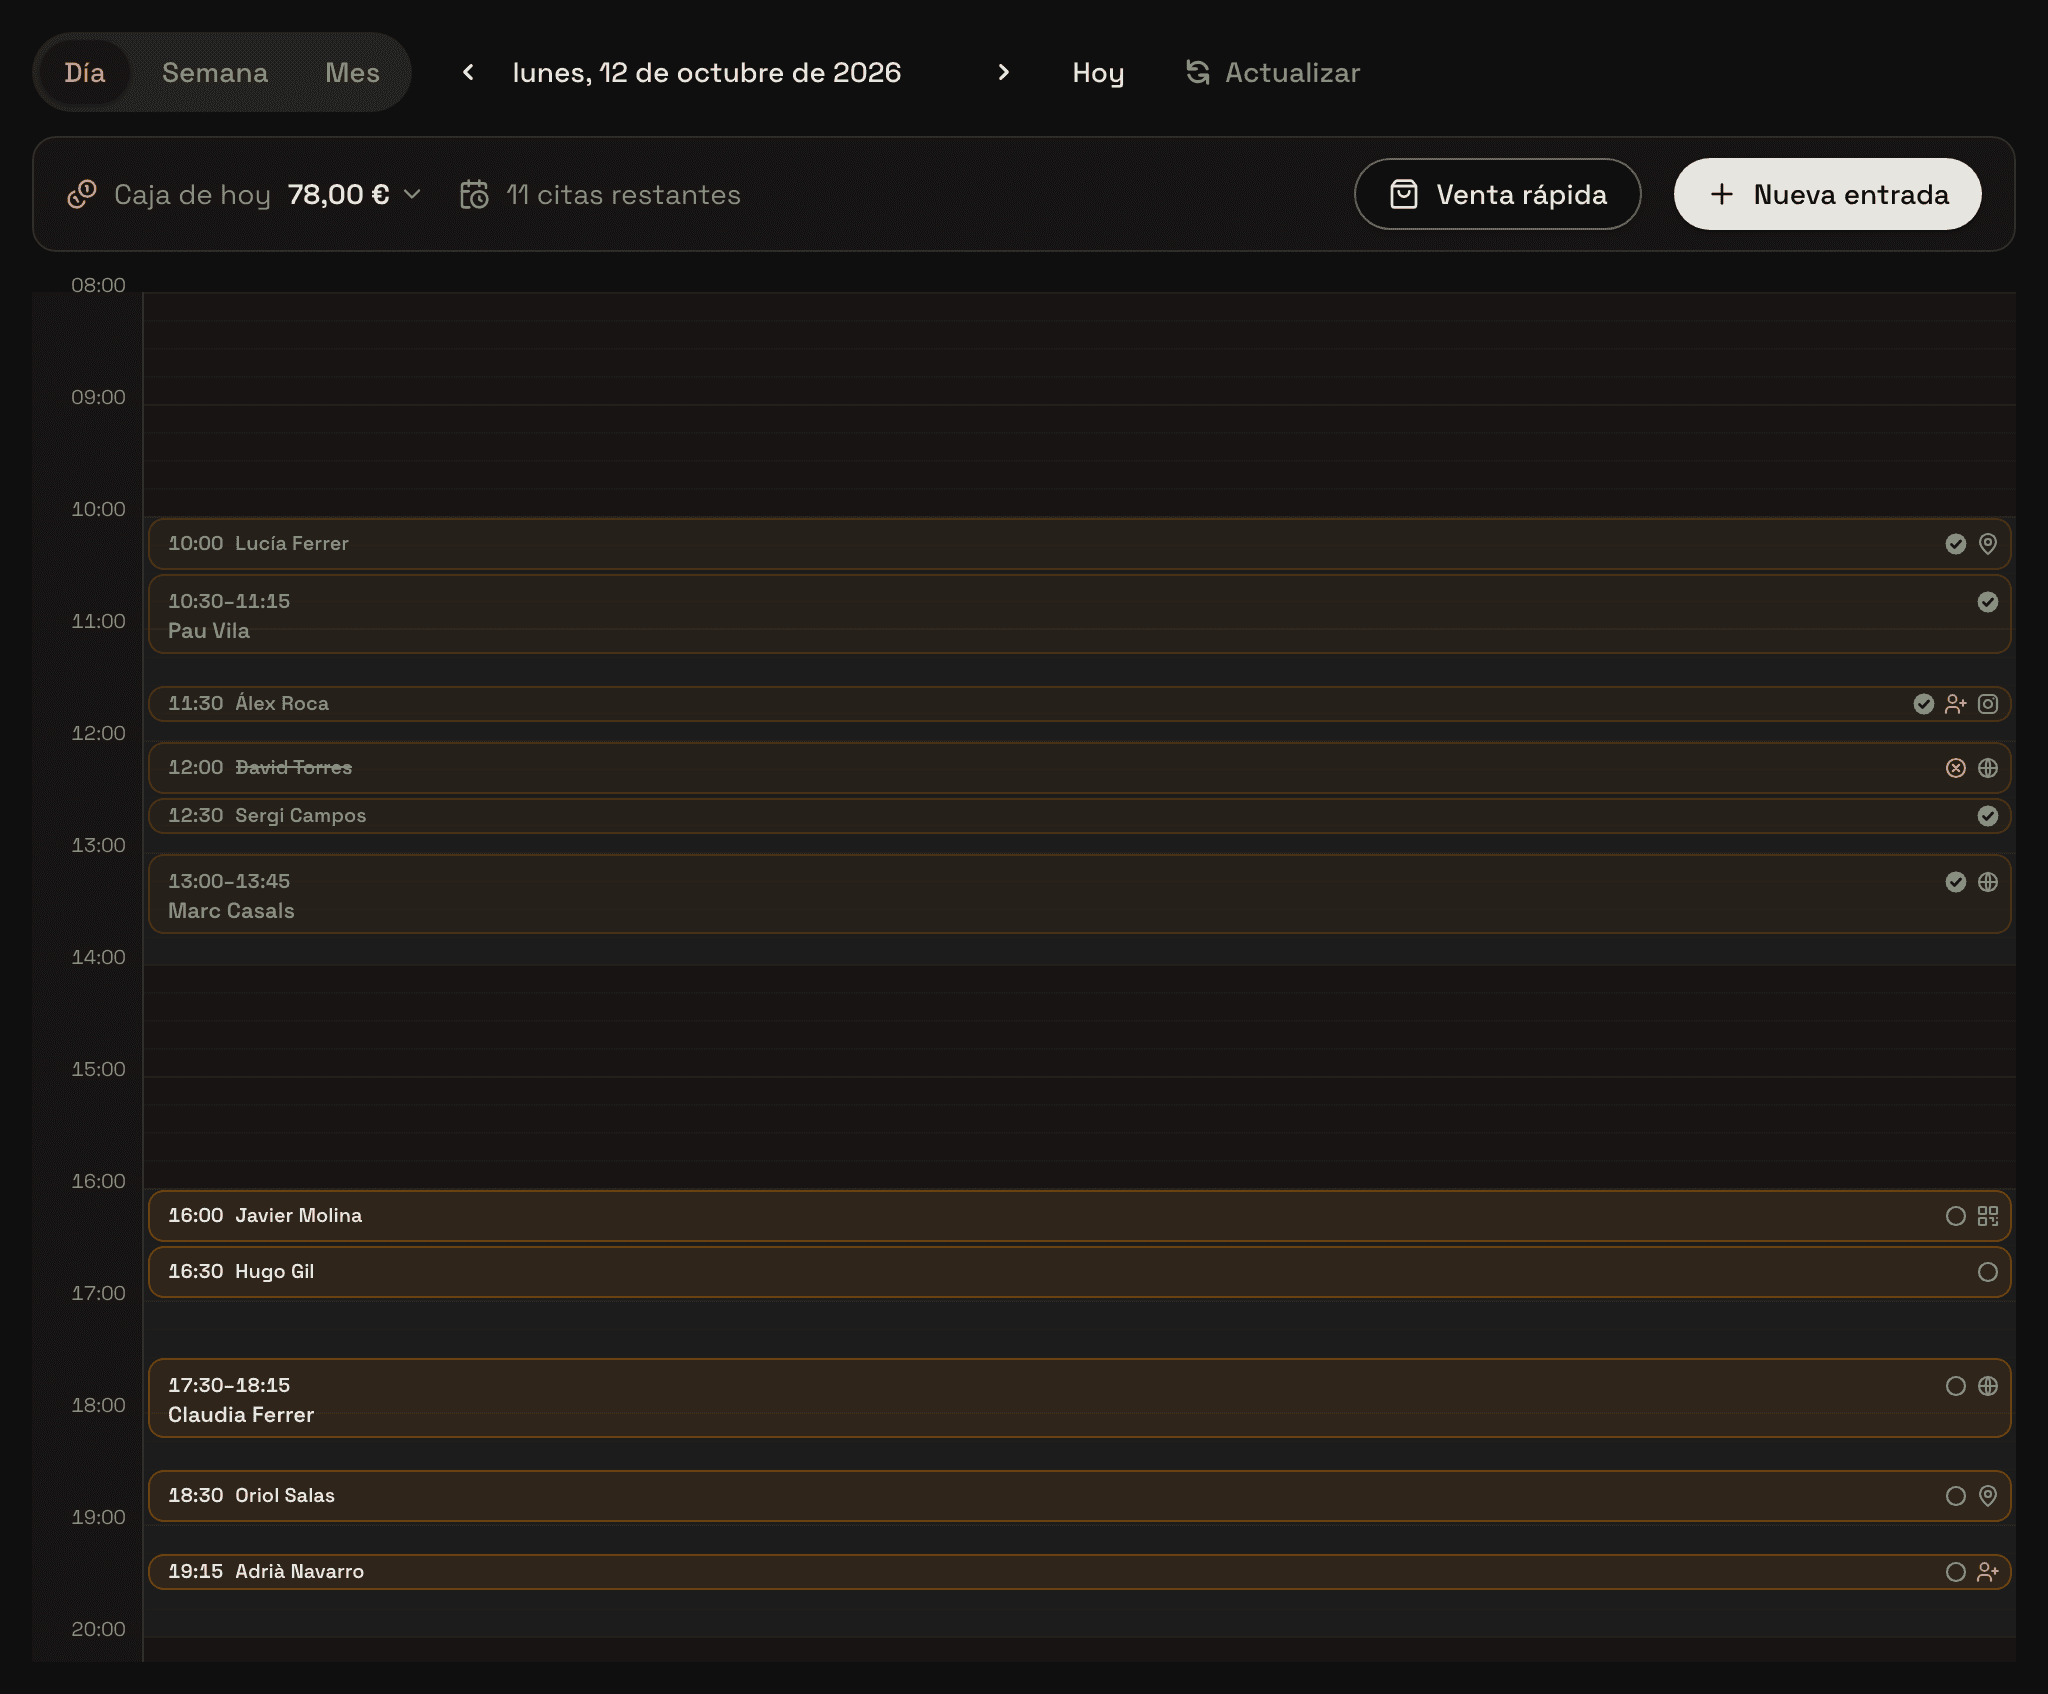Click the globe icon on Marc Casals's appointment
Screen dimensions: 2048x1694
point(1988,882)
